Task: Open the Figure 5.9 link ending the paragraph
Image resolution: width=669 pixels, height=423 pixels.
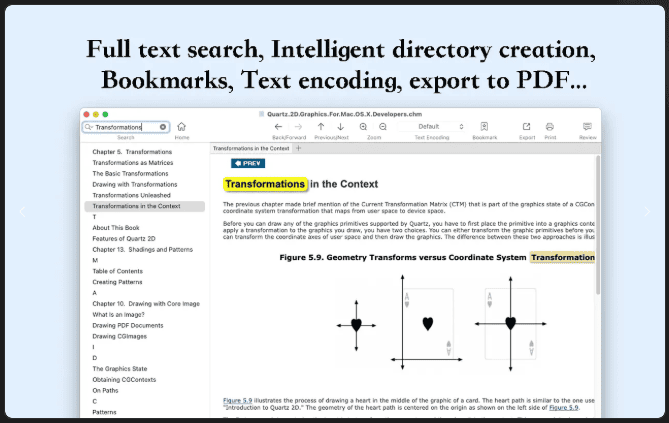Action: 564,407
